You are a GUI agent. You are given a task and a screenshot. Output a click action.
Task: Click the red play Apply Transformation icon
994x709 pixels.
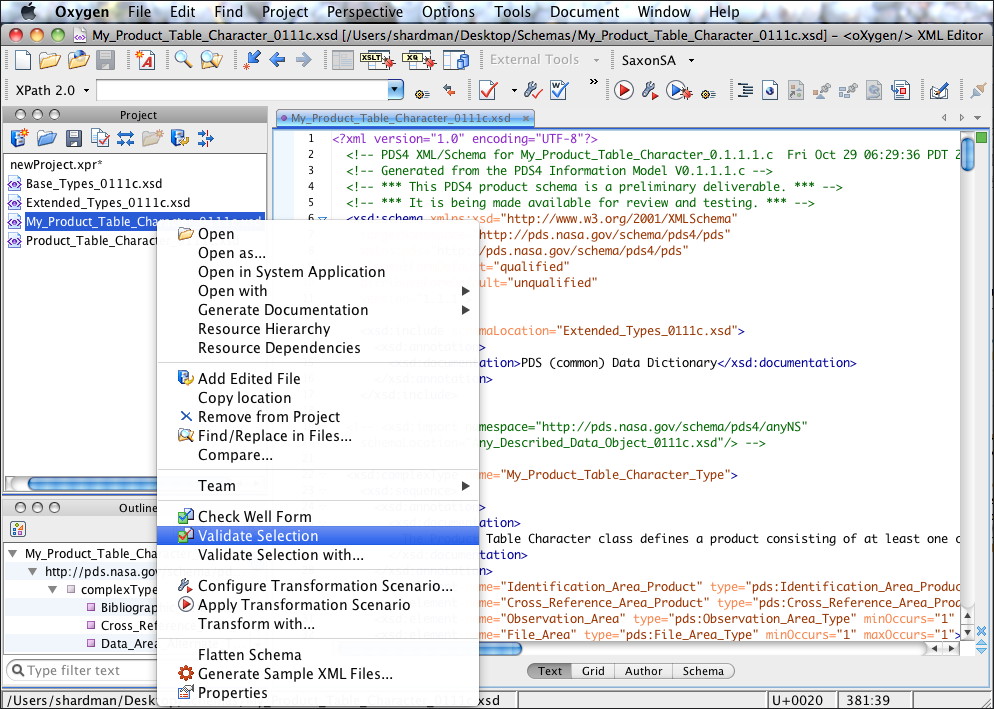coord(623,91)
